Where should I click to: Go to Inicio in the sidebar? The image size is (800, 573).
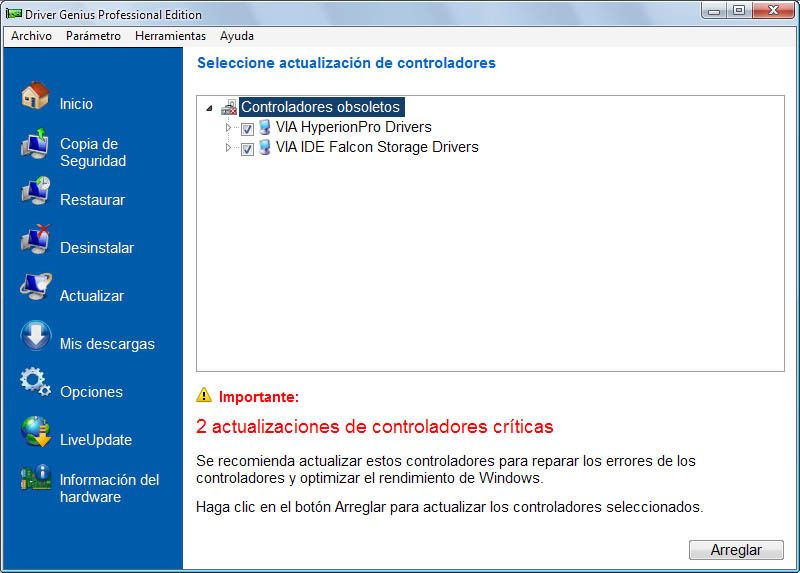(76, 104)
